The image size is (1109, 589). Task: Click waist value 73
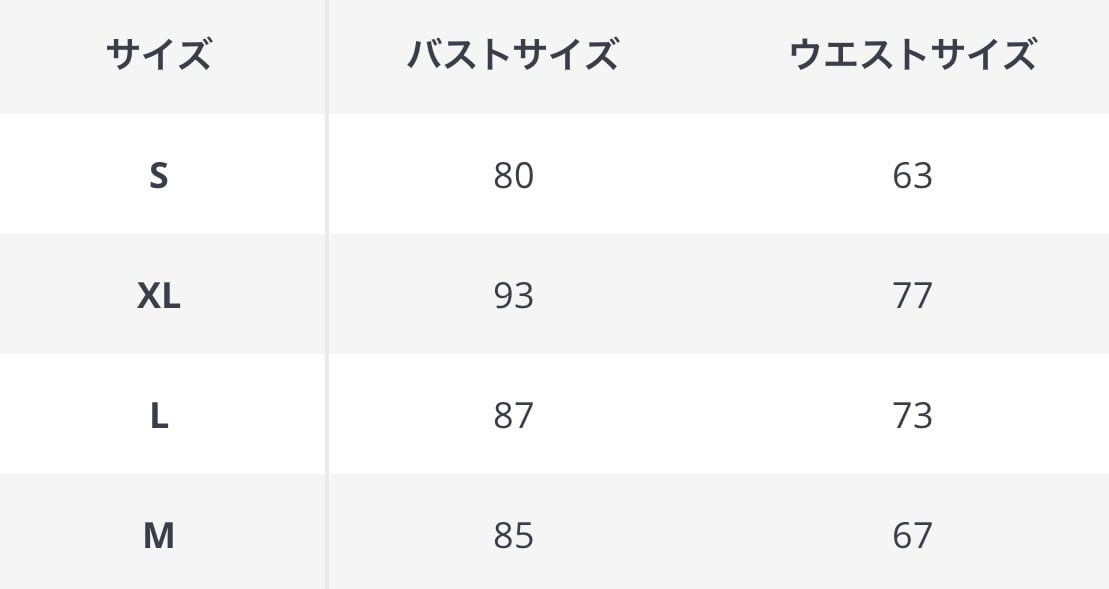click(912, 416)
